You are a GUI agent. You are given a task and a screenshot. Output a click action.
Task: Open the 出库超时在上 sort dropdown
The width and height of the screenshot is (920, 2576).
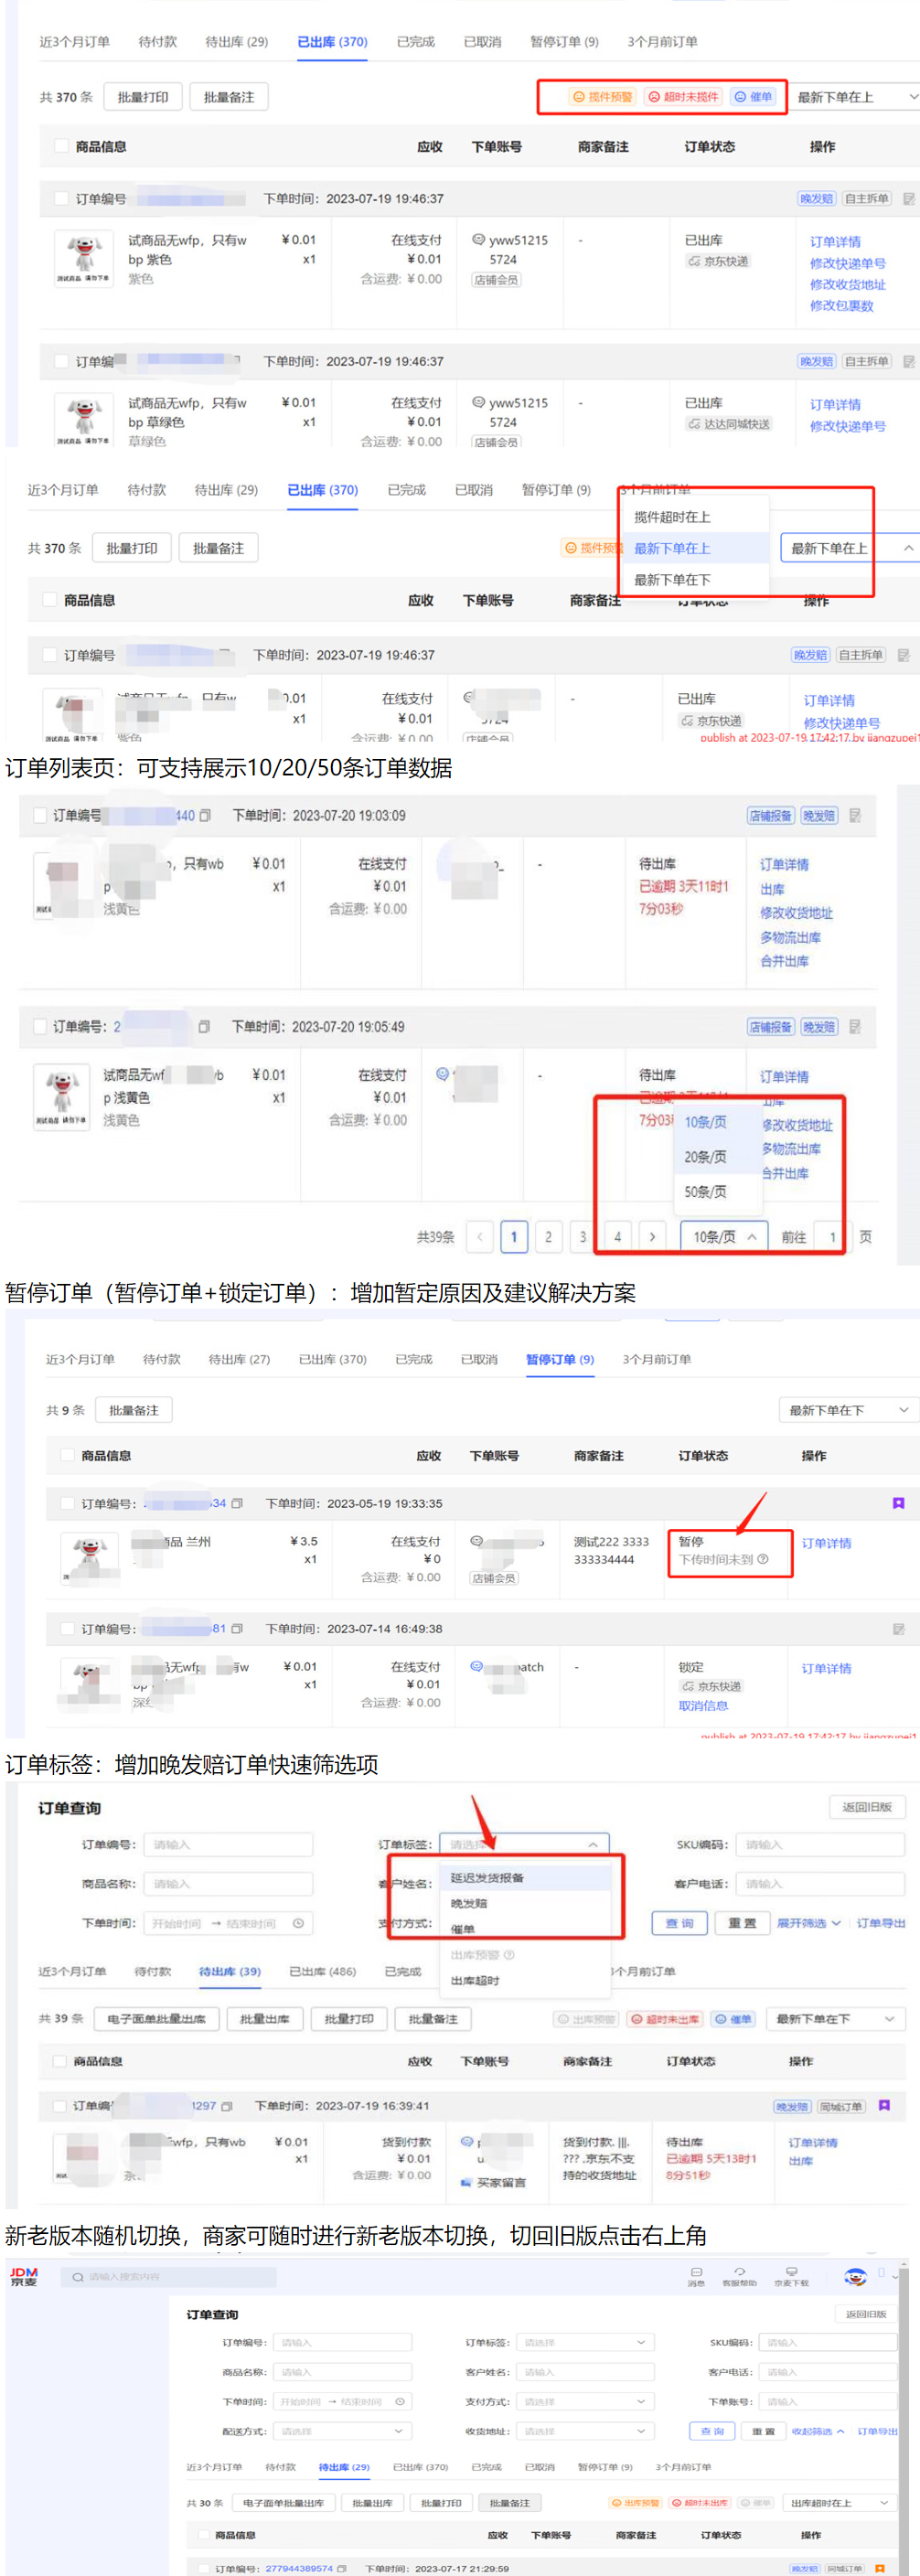point(839,2502)
